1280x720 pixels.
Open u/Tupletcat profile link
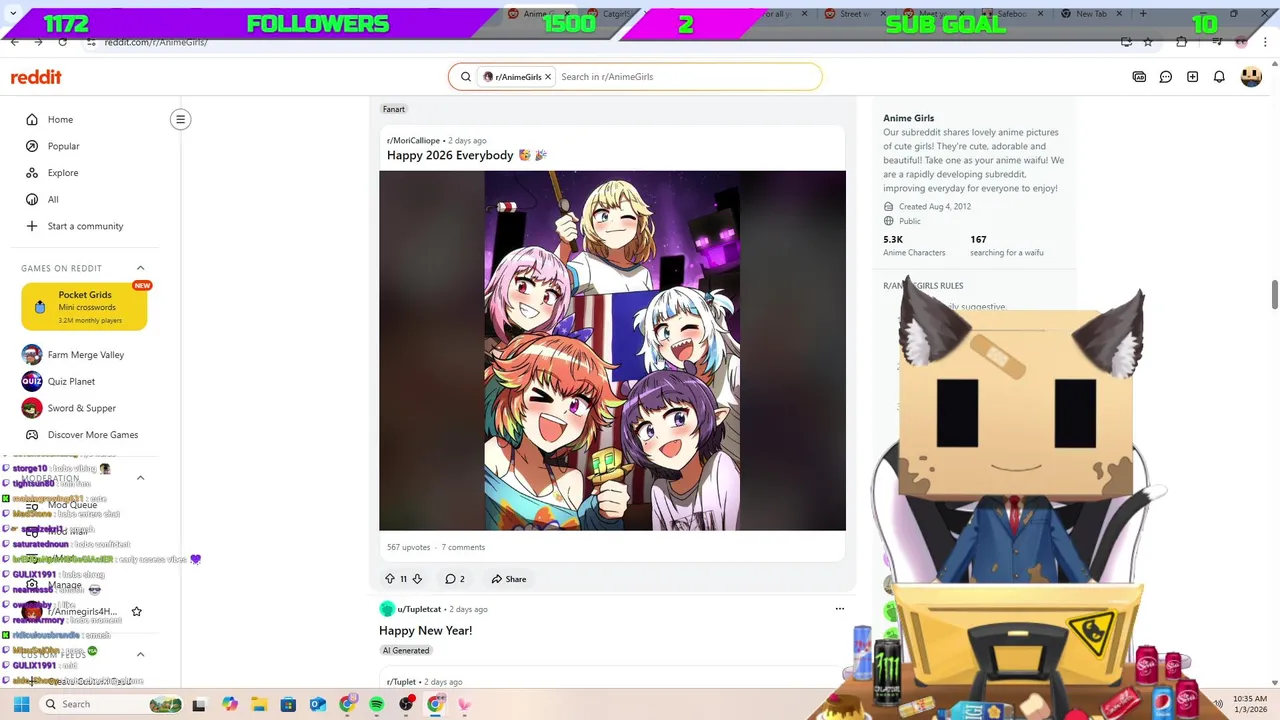(x=419, y=609)
